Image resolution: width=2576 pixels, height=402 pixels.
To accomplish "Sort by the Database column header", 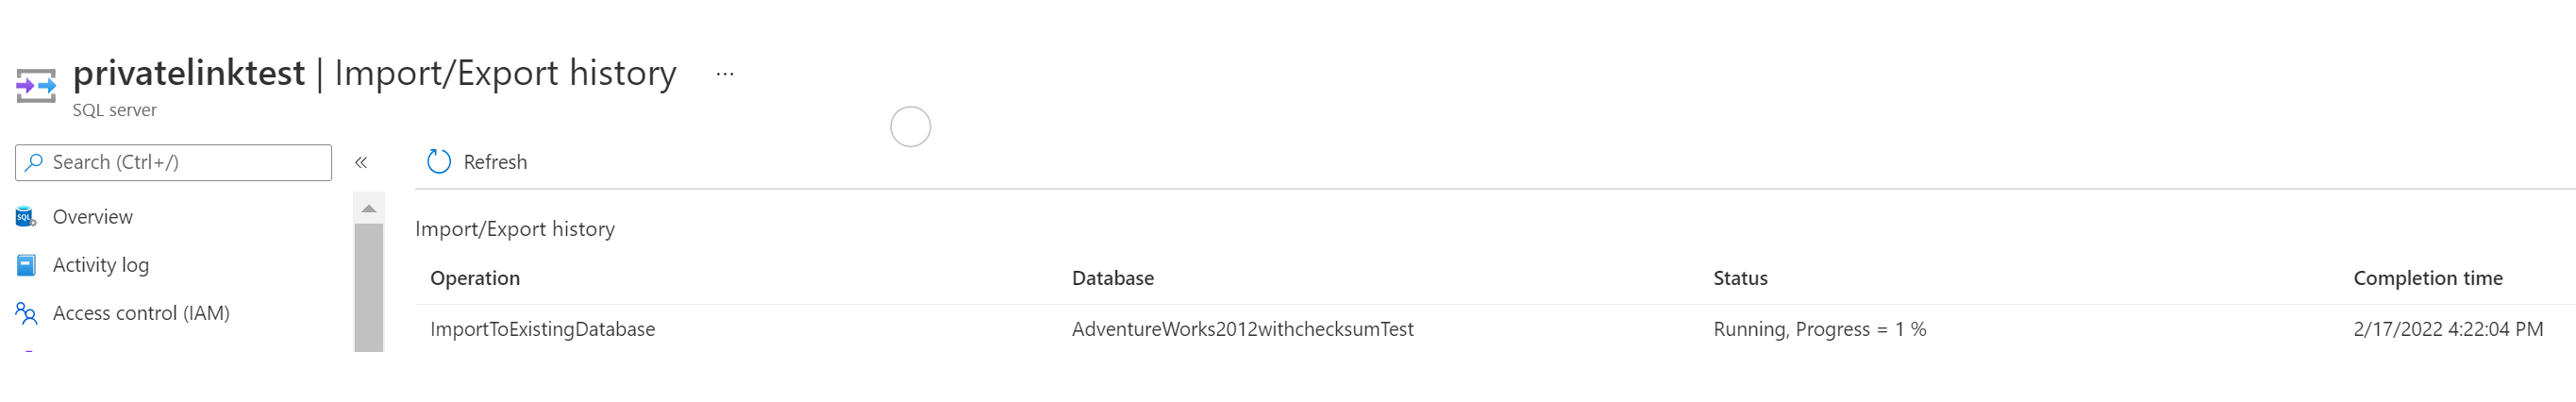I will (1113, 278).
